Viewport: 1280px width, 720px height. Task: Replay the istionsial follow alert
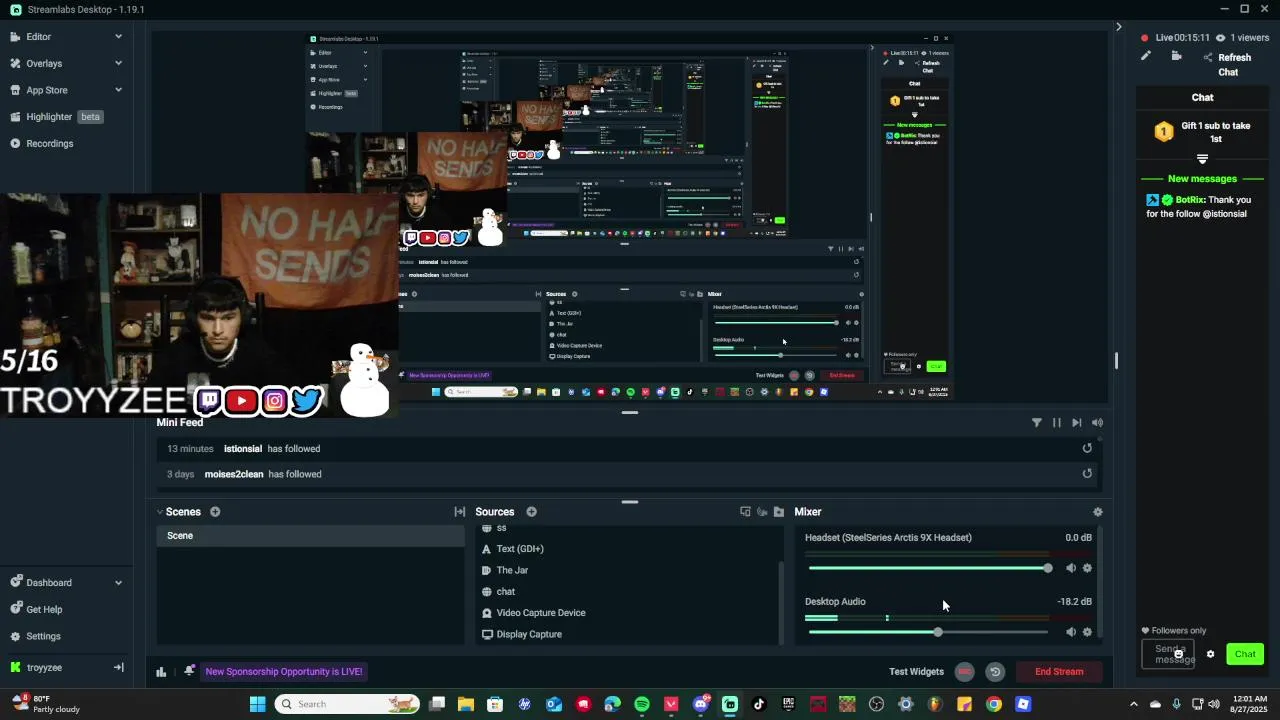click(x=1087, y=448)
